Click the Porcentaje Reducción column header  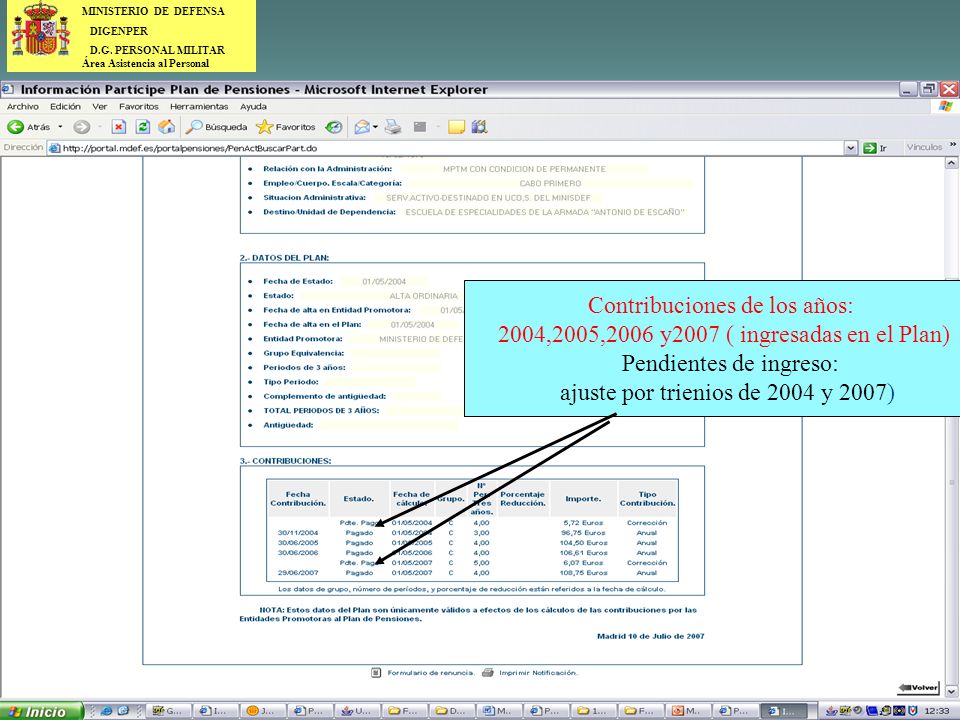click(522, 498)
